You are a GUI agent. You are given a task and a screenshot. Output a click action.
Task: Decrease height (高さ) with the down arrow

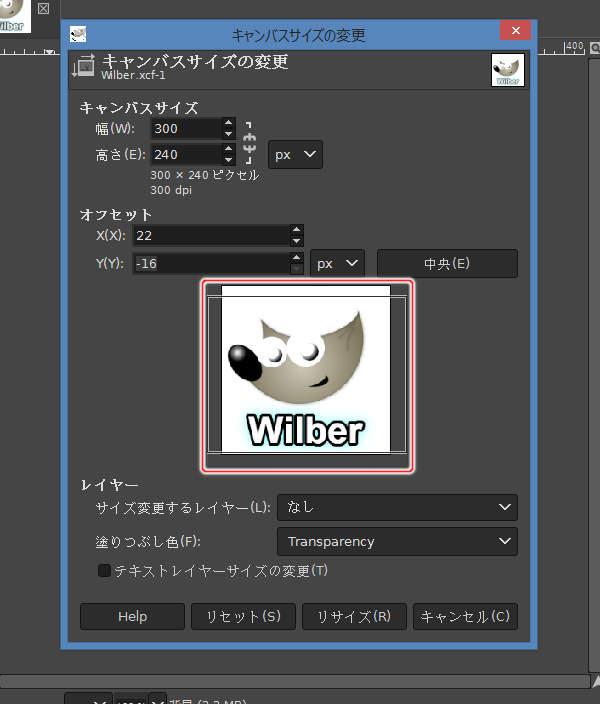(229, 160)
